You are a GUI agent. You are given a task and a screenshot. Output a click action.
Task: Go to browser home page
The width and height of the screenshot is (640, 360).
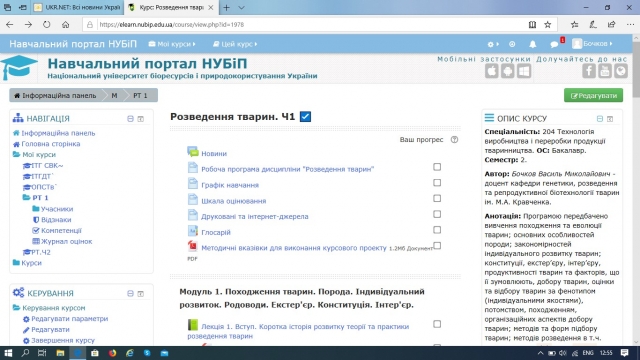[x=65, y=24]
